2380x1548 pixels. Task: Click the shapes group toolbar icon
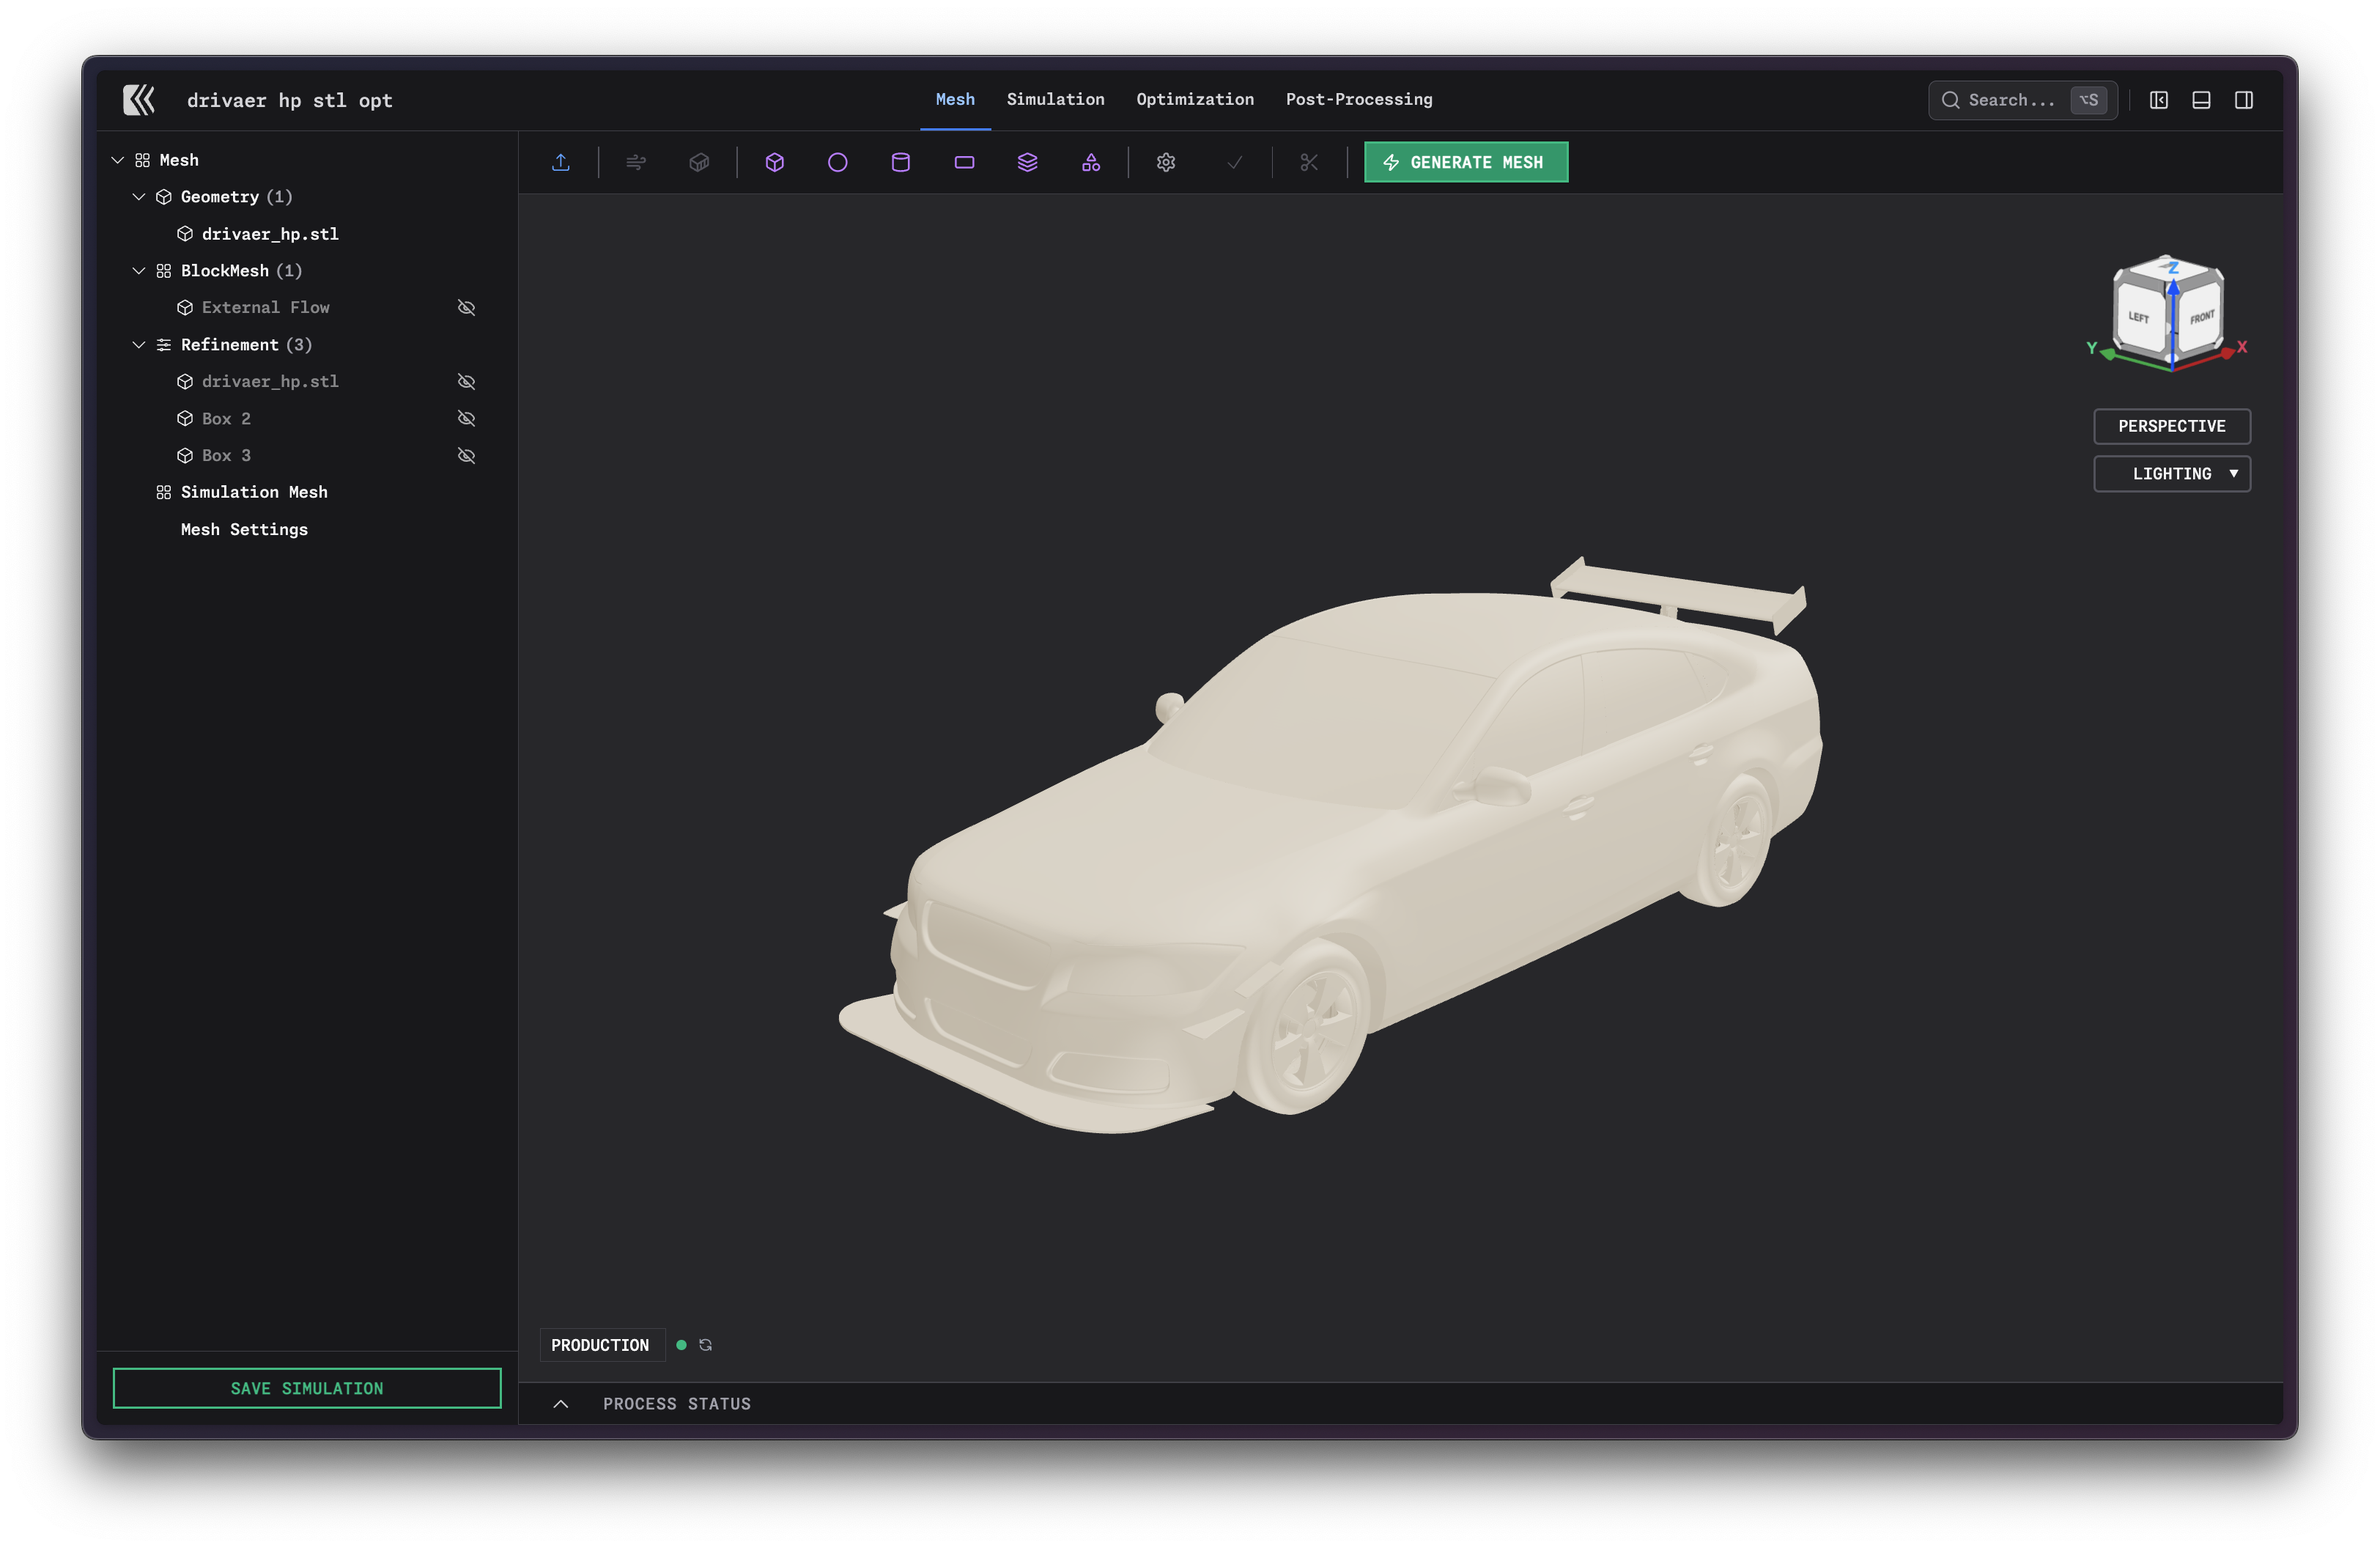1090,162
